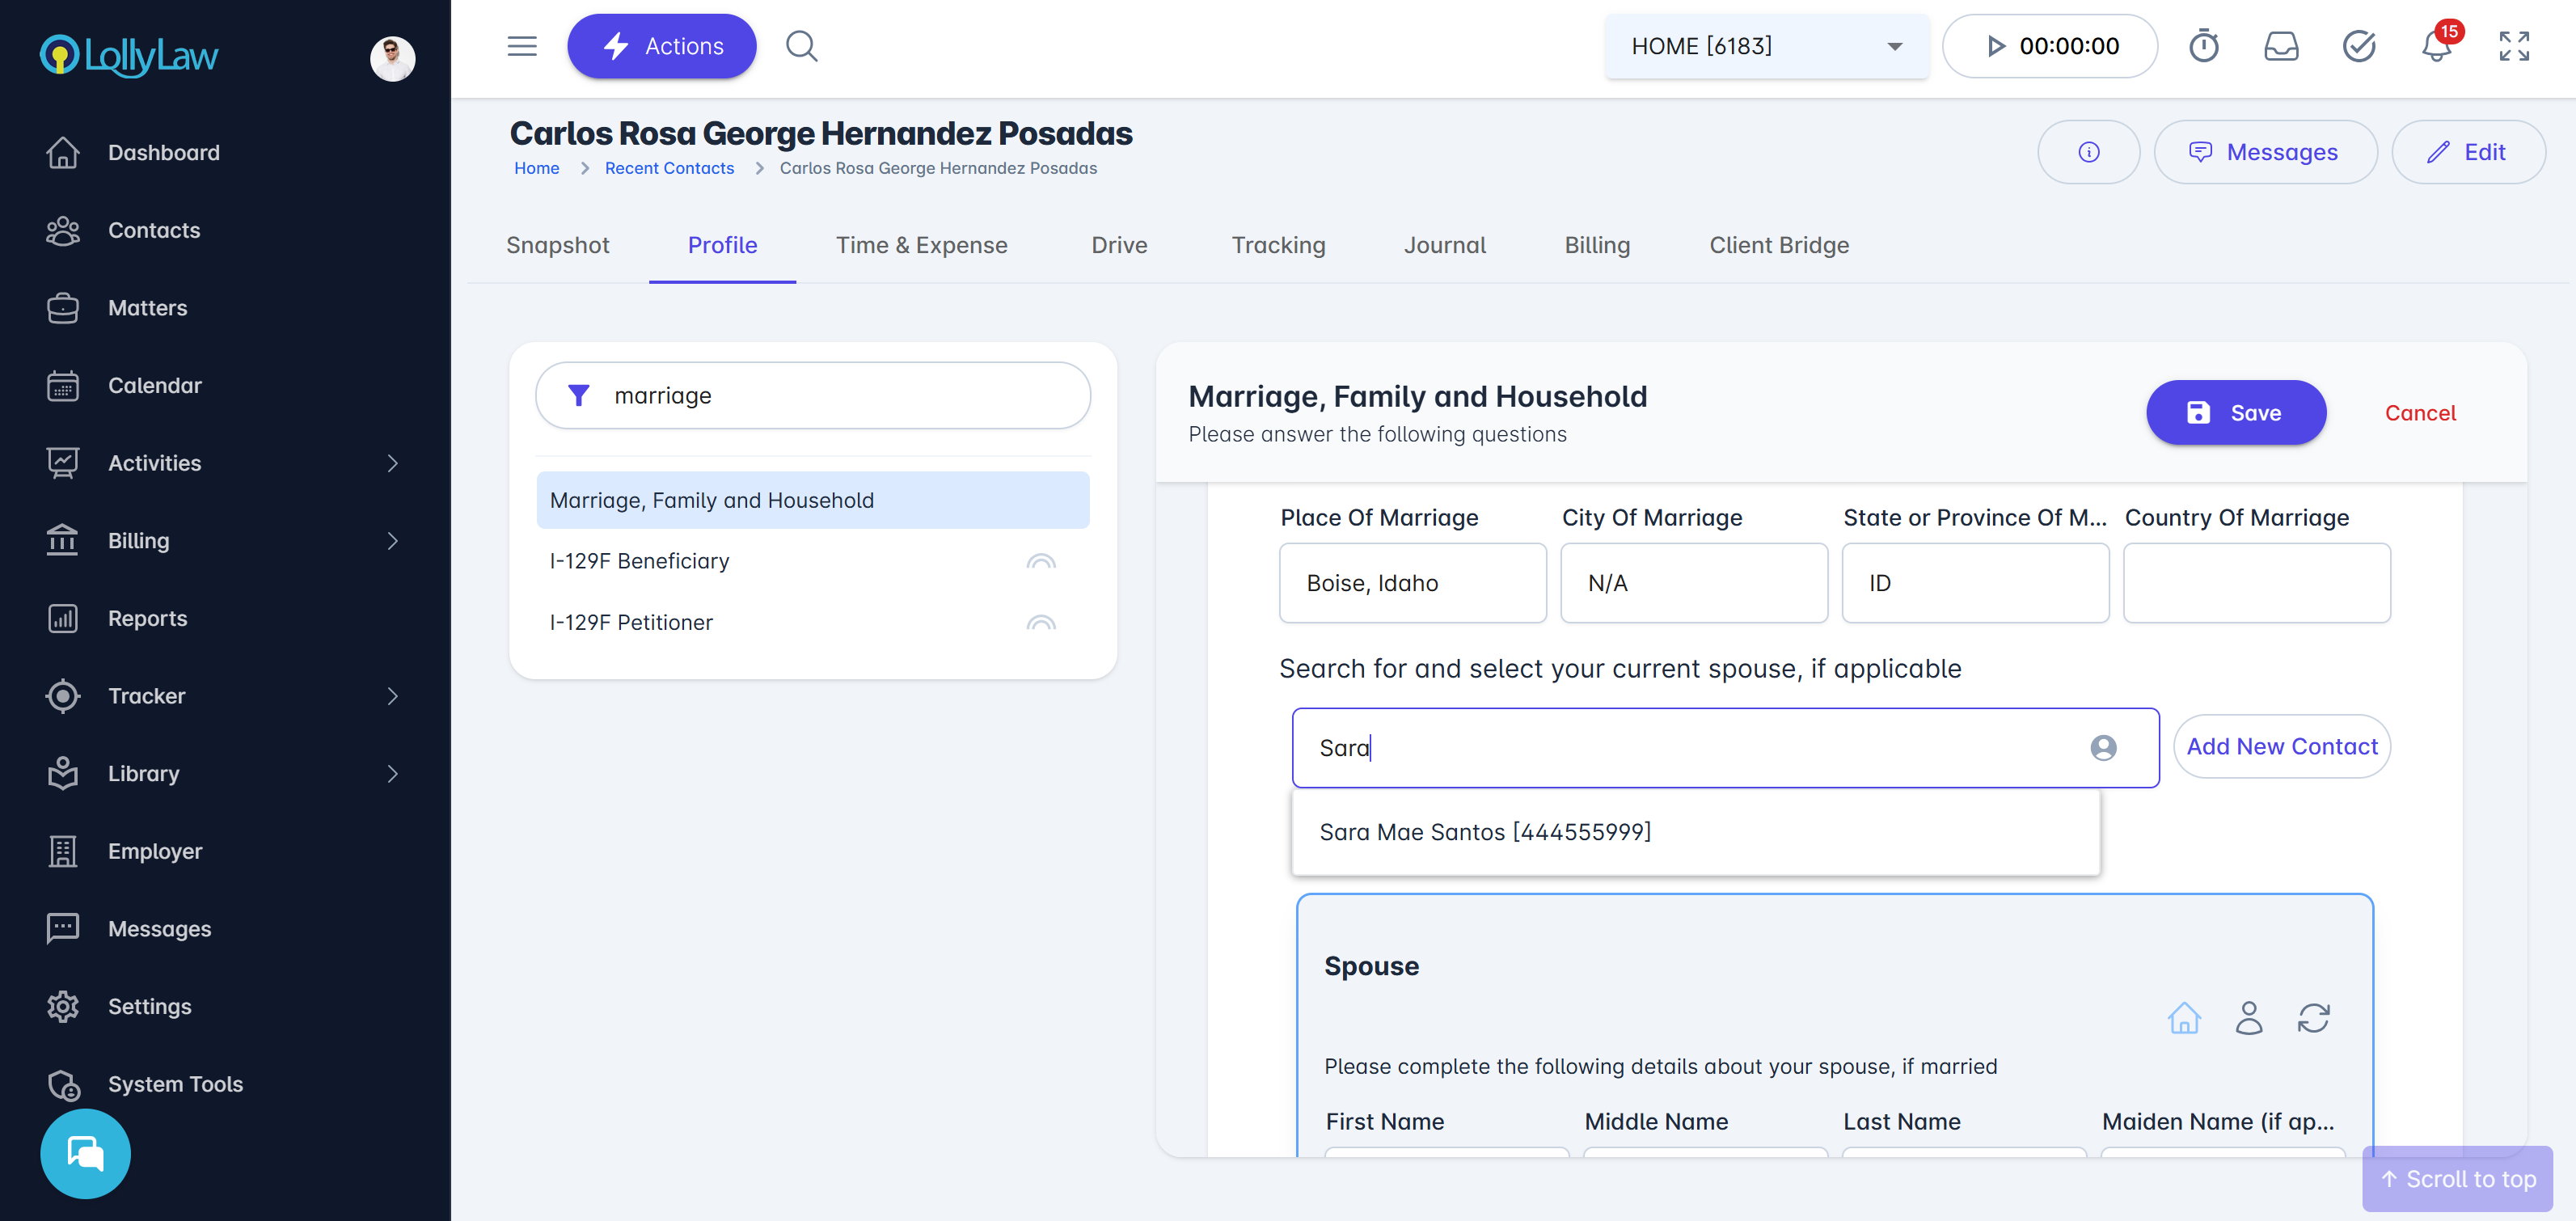Open the Client Bridge tab
This screenshot has width=2576, height=1221.
(1778, 245)
